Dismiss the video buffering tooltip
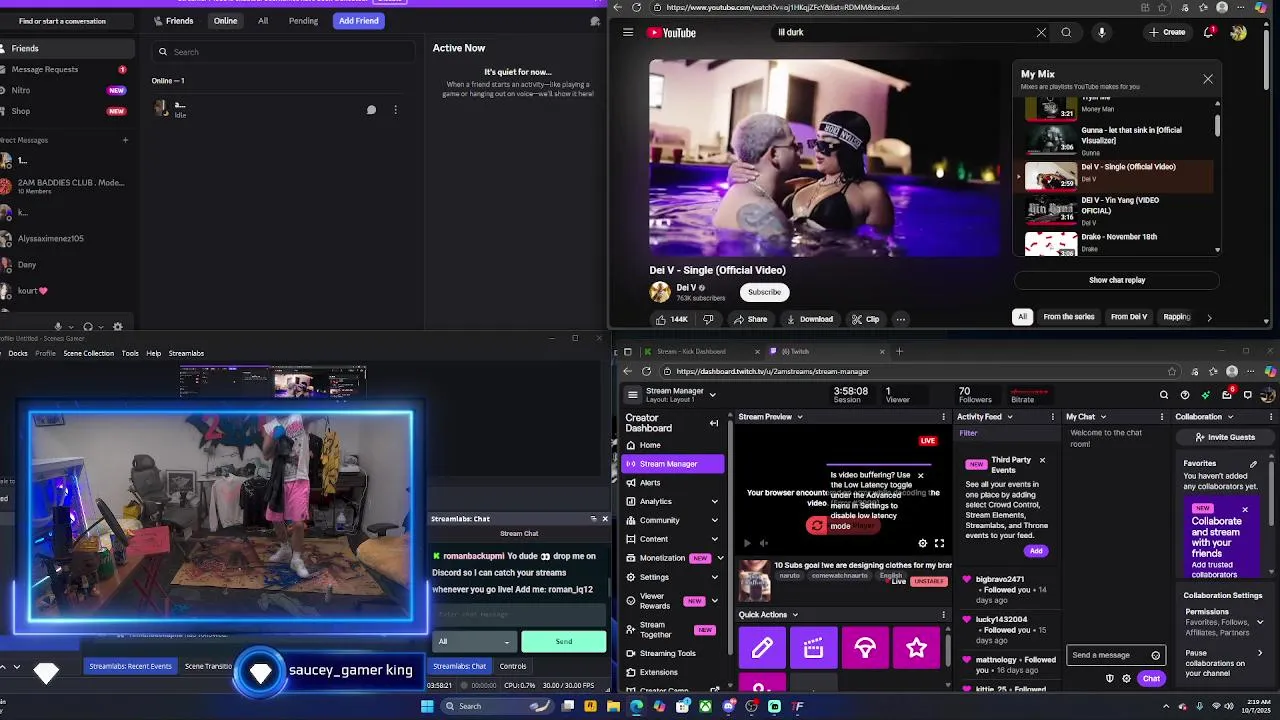This screenshot has height=720, width=1280. coord(921,475)
